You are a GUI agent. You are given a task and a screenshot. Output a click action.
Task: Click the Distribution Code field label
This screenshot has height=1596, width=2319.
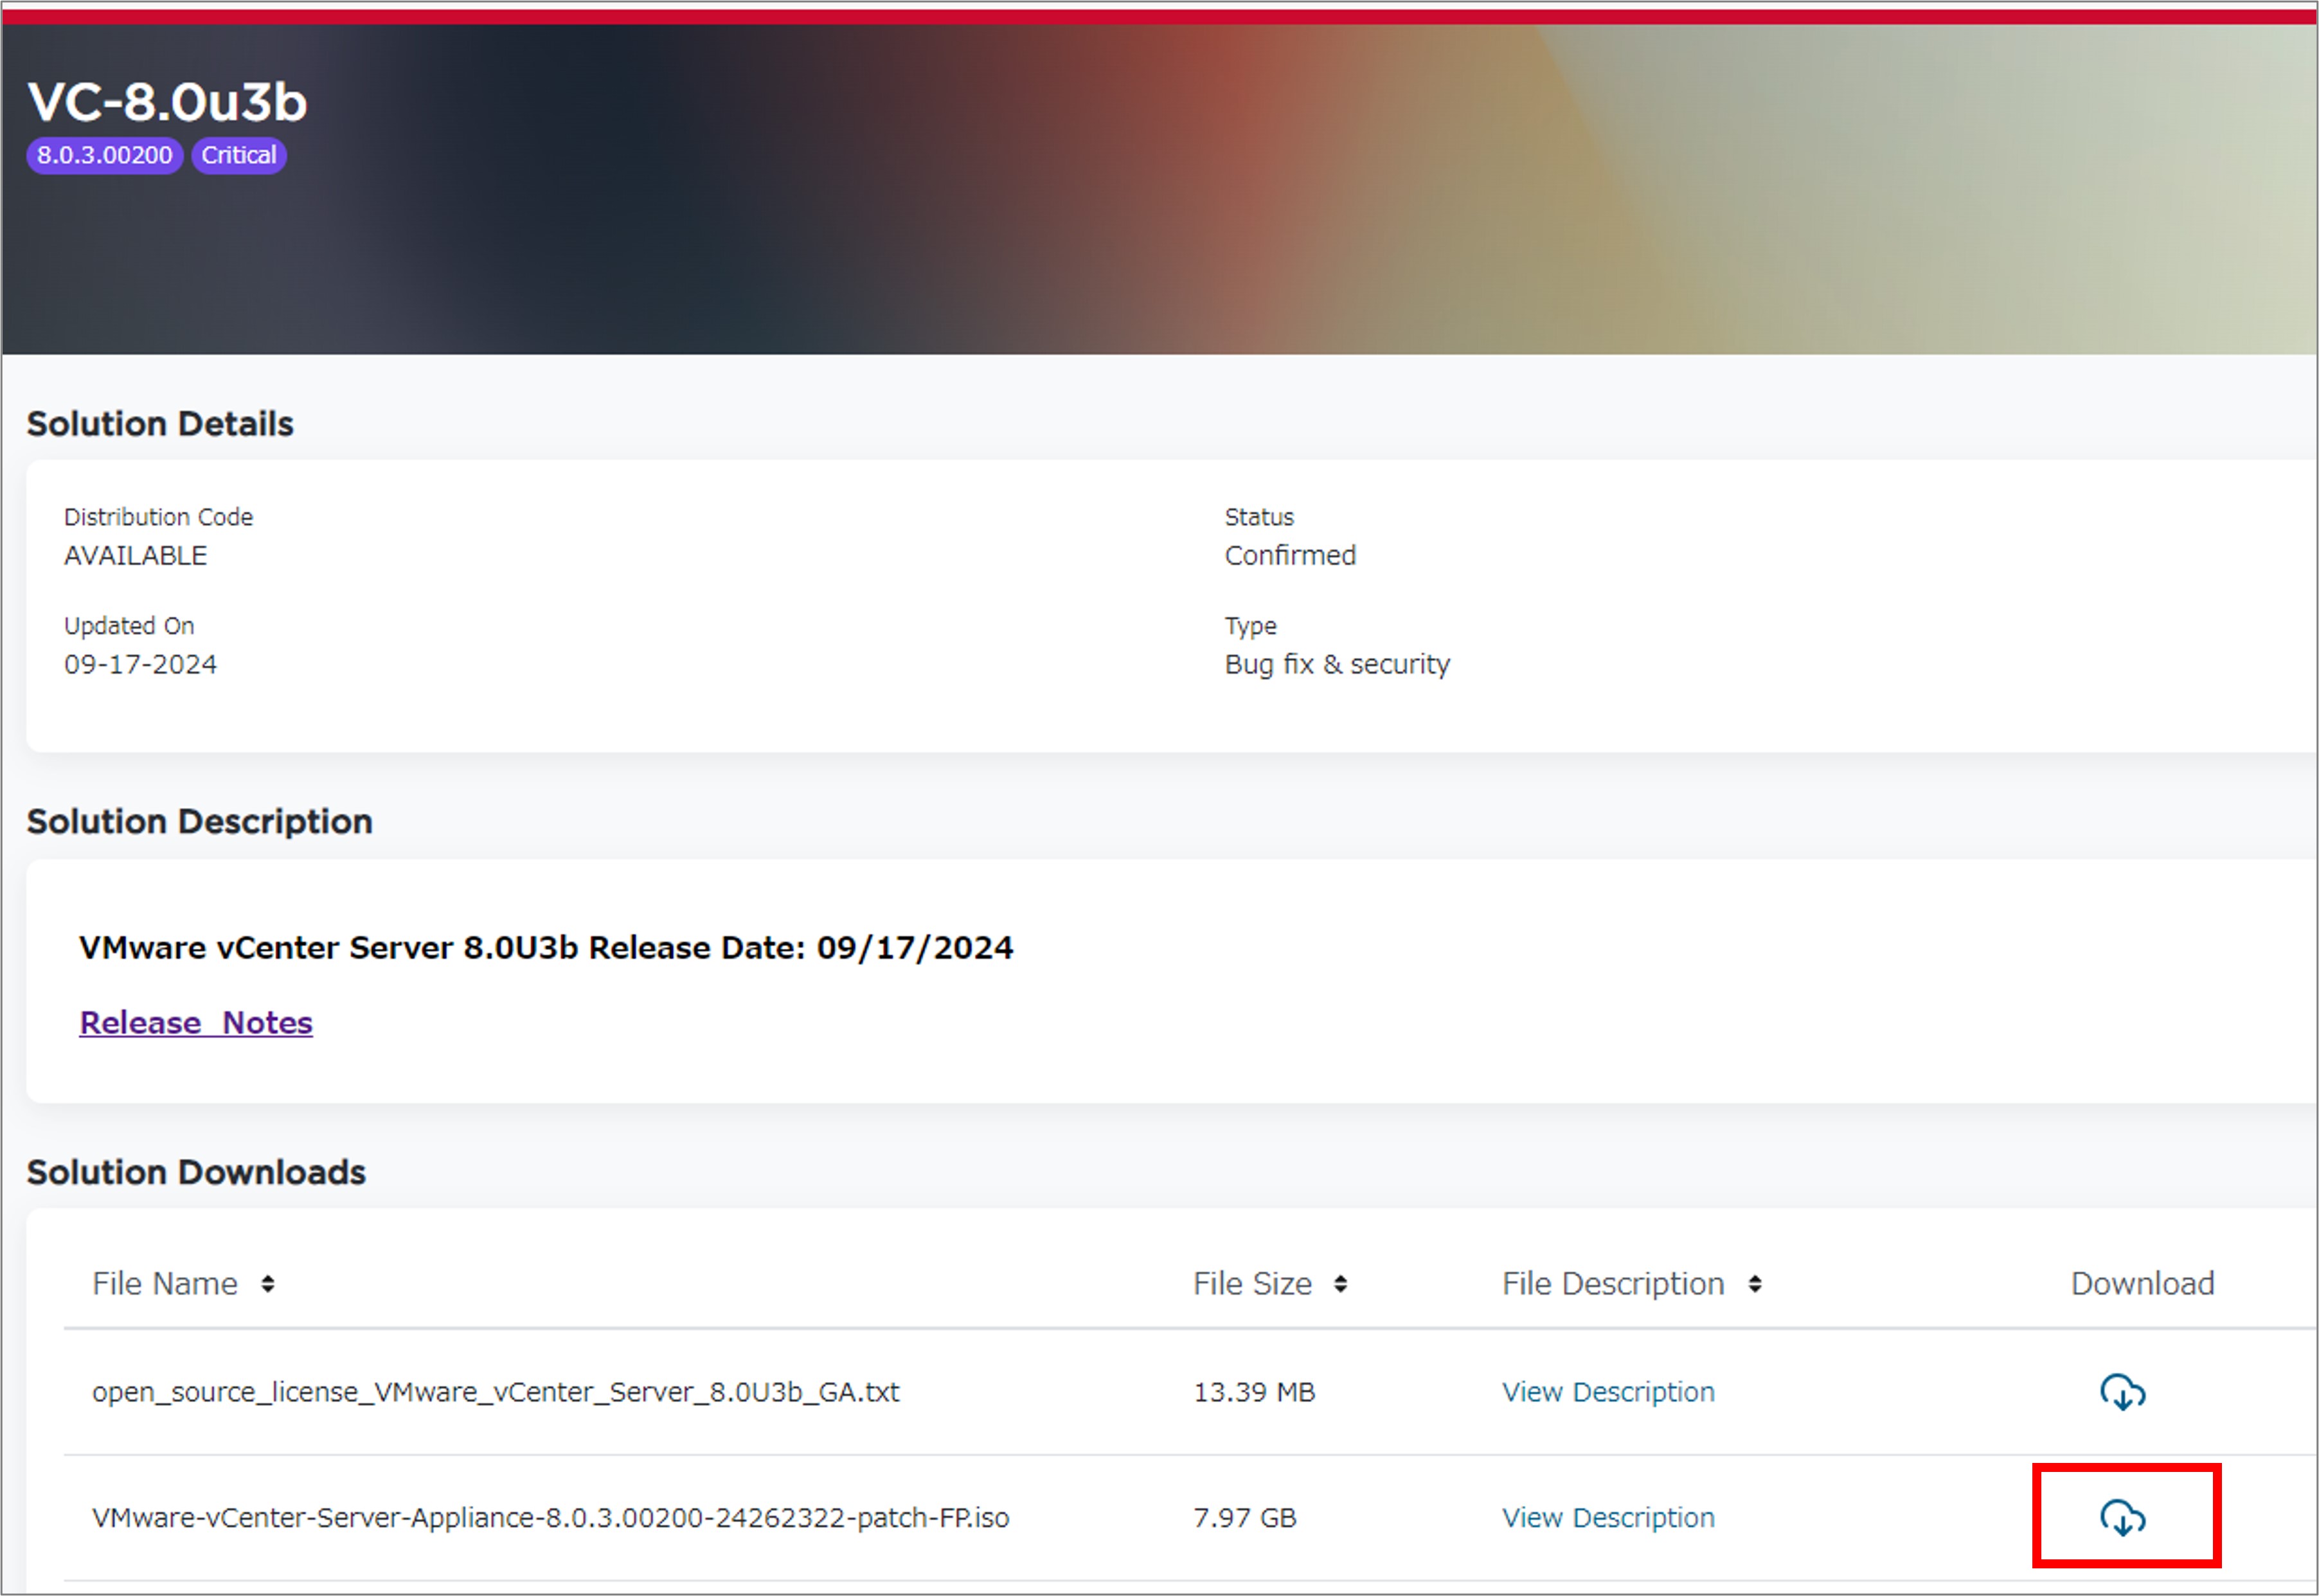click(x=159, y=518)
